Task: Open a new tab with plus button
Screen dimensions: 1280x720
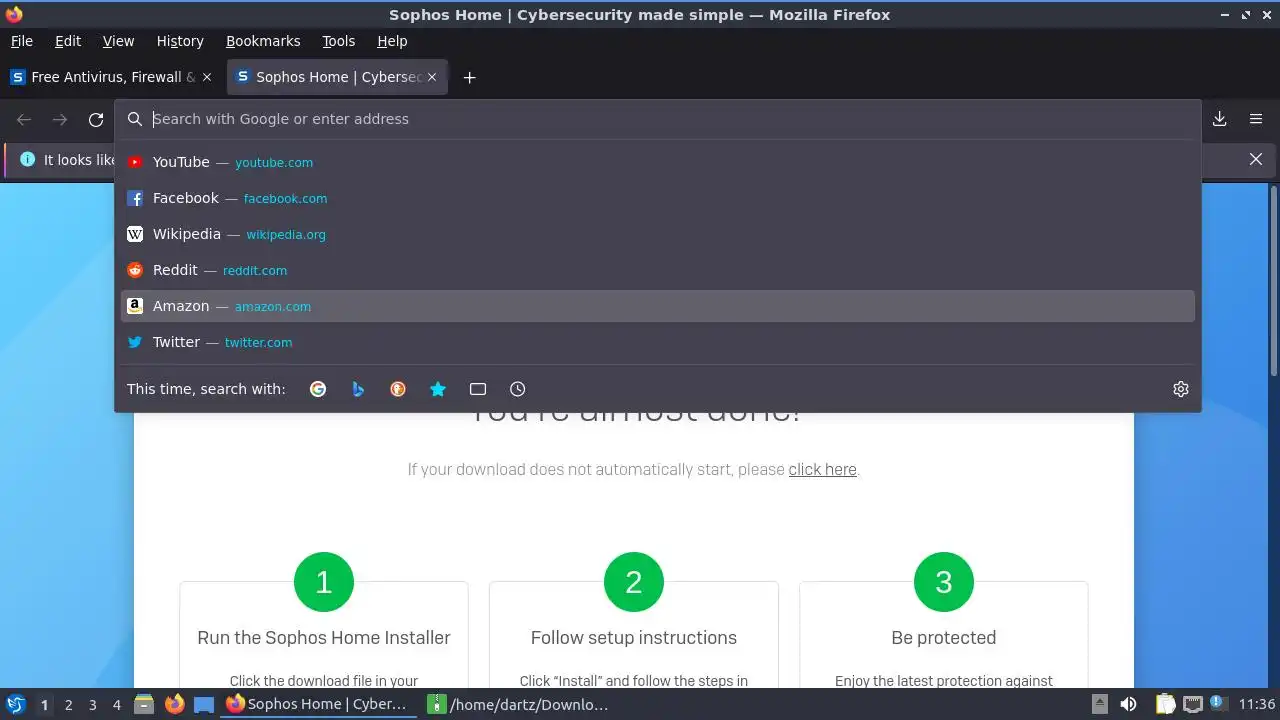Action: pyautogui.click(x=469, y=77)
